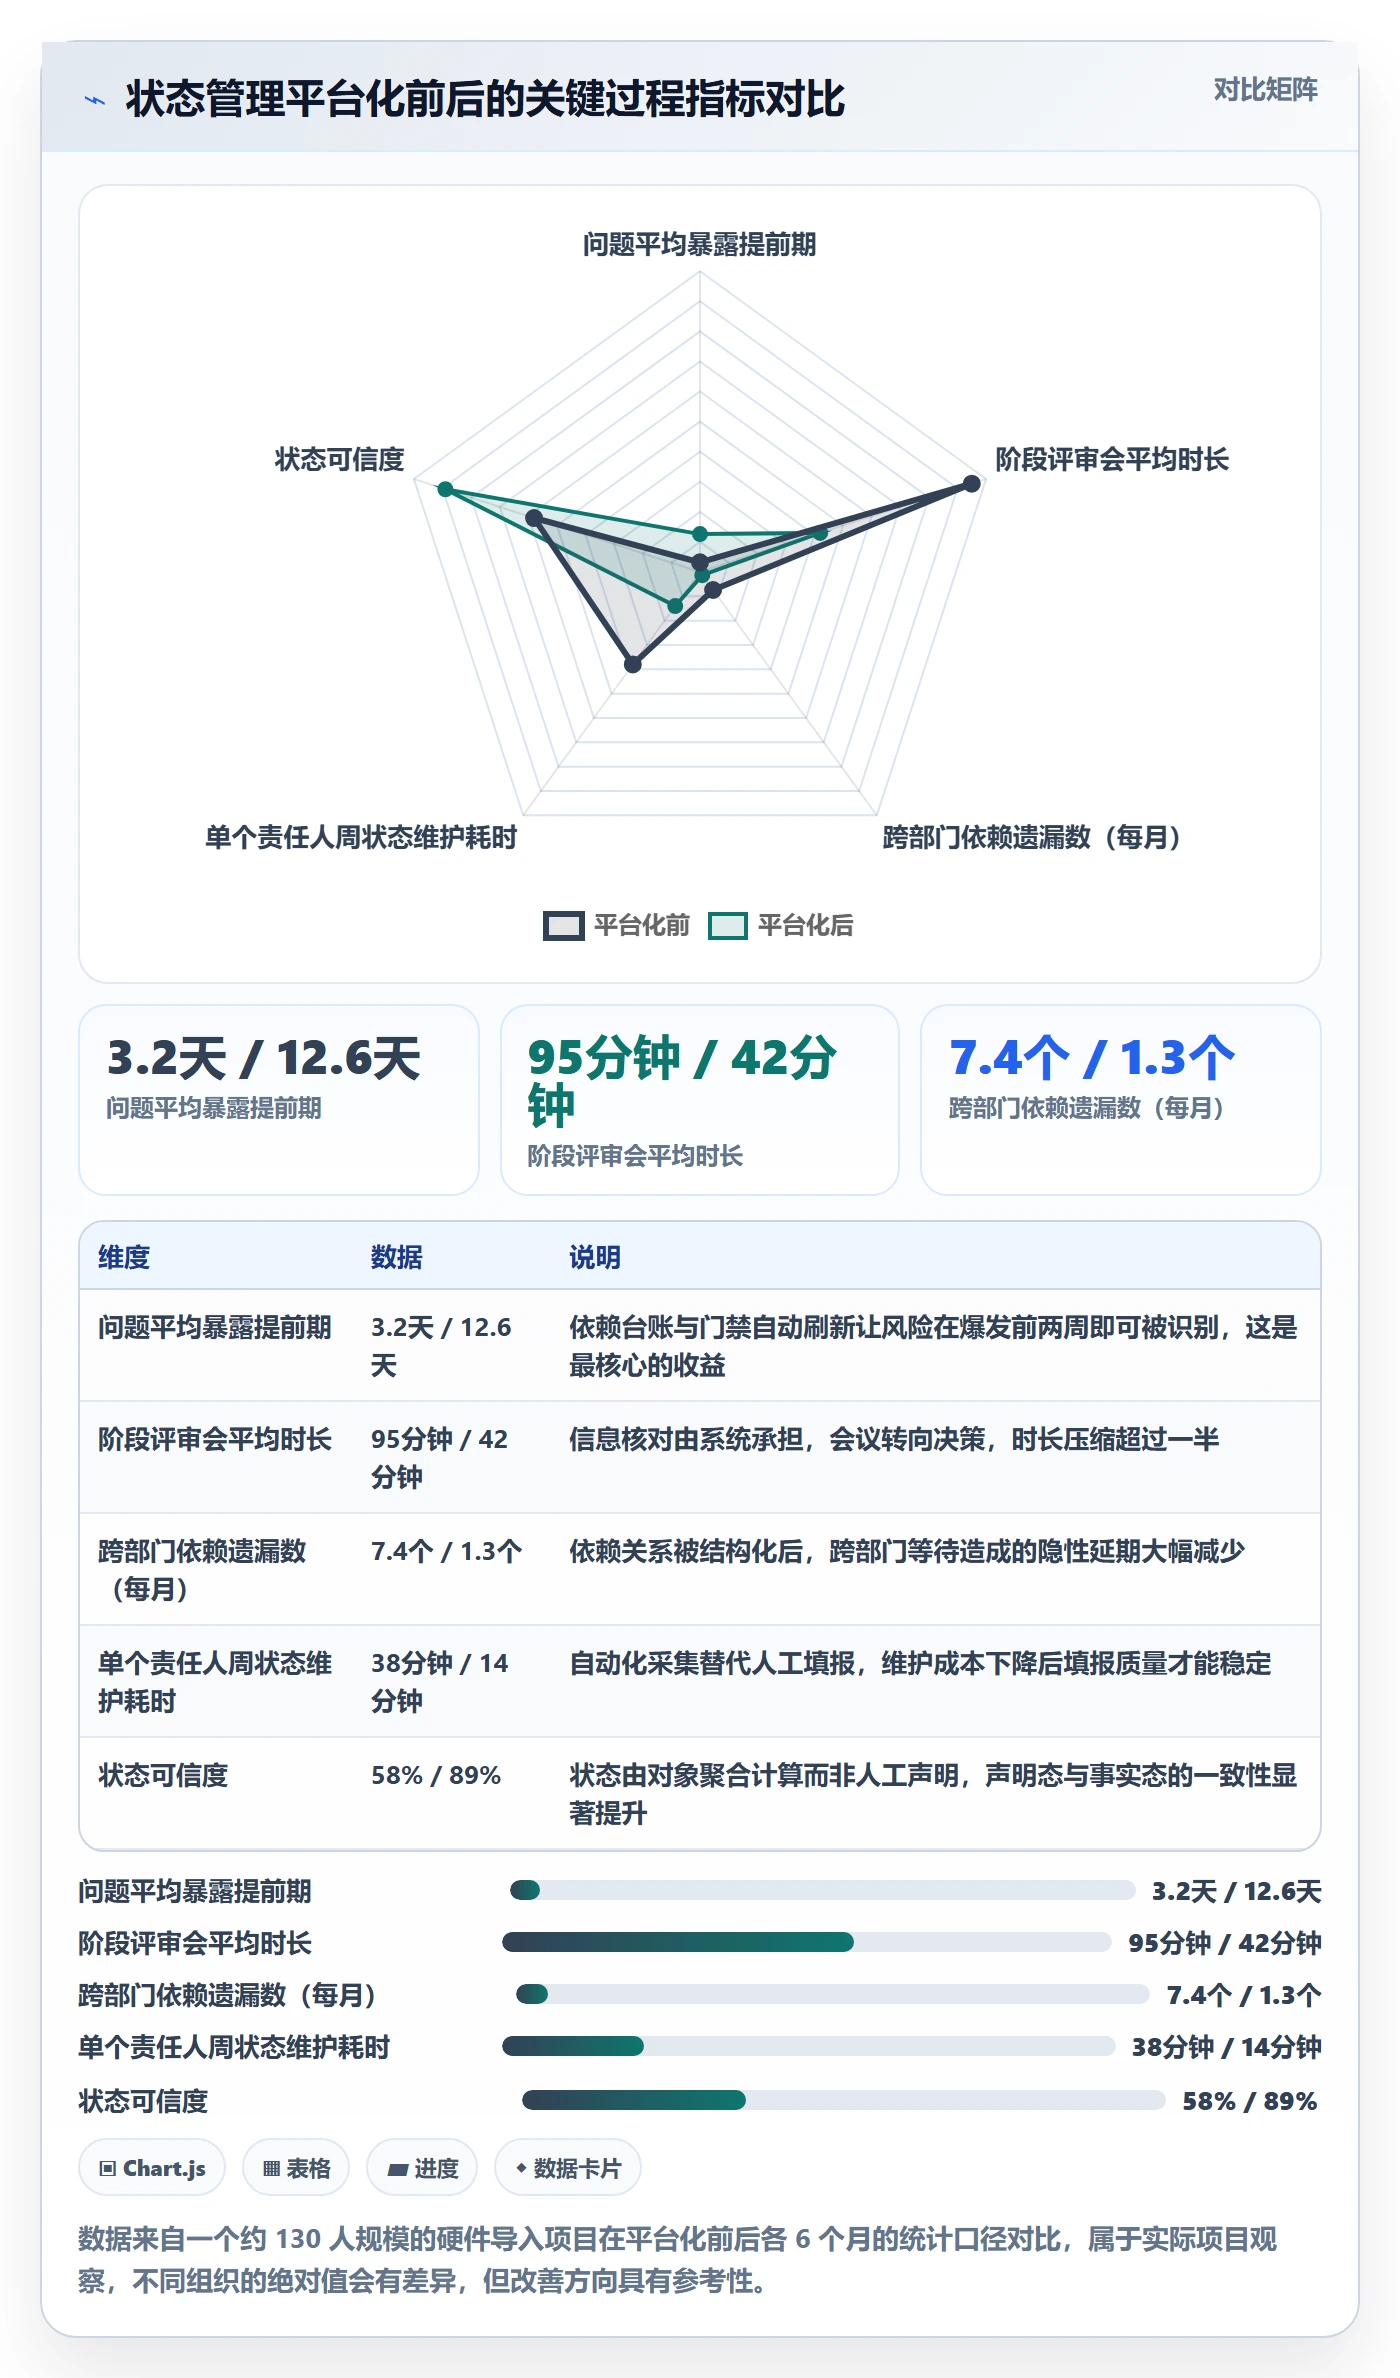Click the dark radar point at 阶段评审会平均时长

tap(971, 484)
